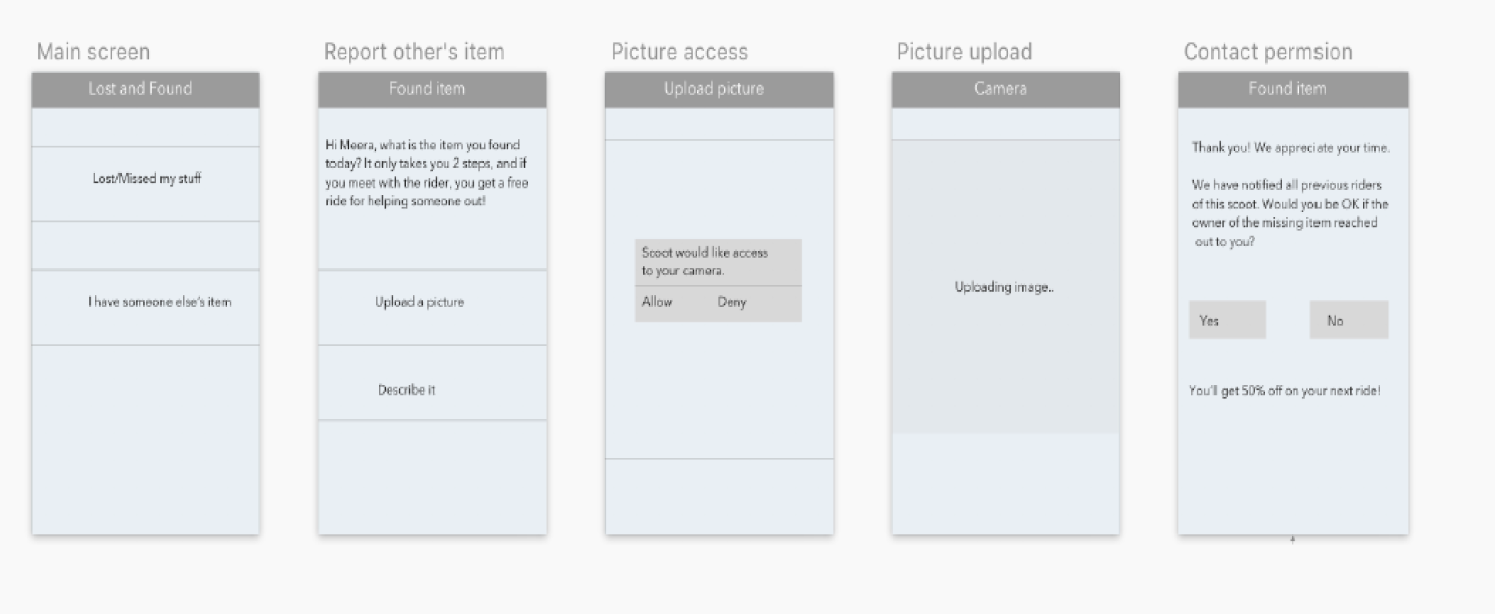Select the Contact permsion title label
1495x614 pixels.
(1268, 52)
